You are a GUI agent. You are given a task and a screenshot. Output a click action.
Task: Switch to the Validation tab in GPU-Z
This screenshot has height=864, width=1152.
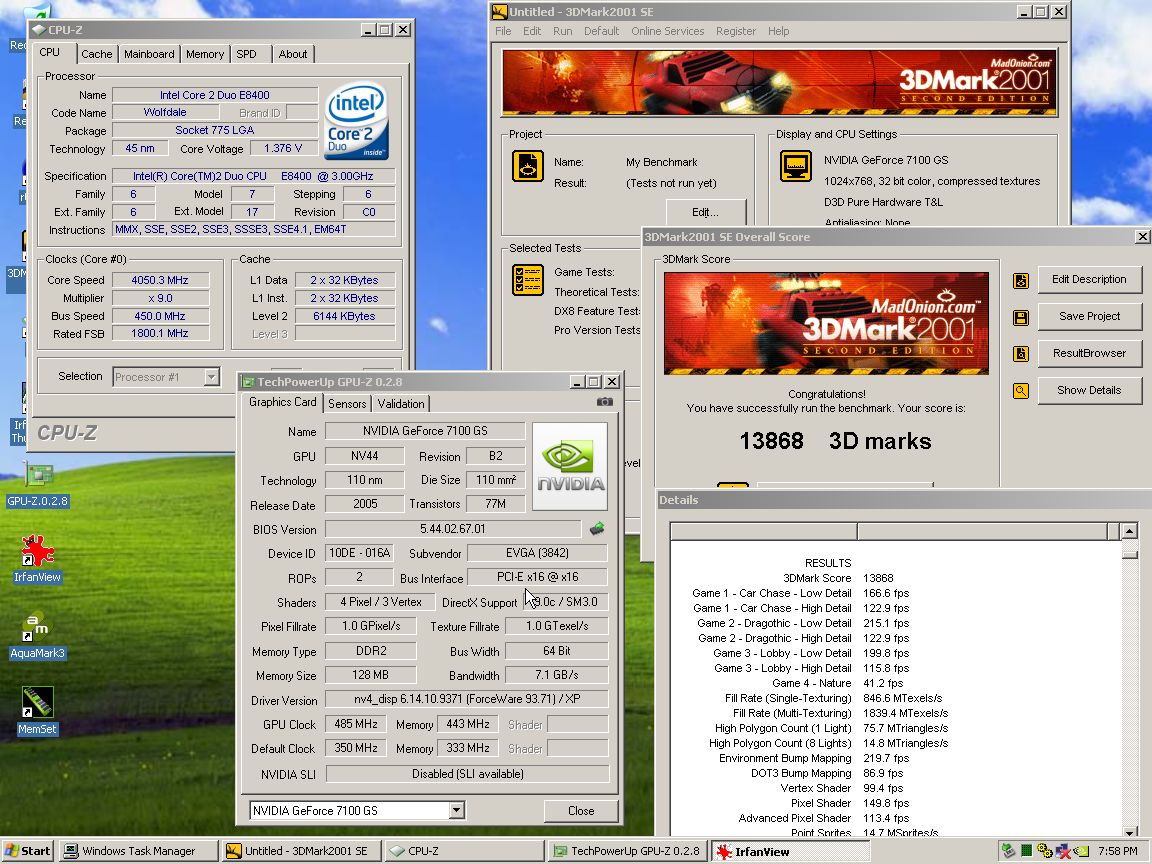tap(400, 403)
